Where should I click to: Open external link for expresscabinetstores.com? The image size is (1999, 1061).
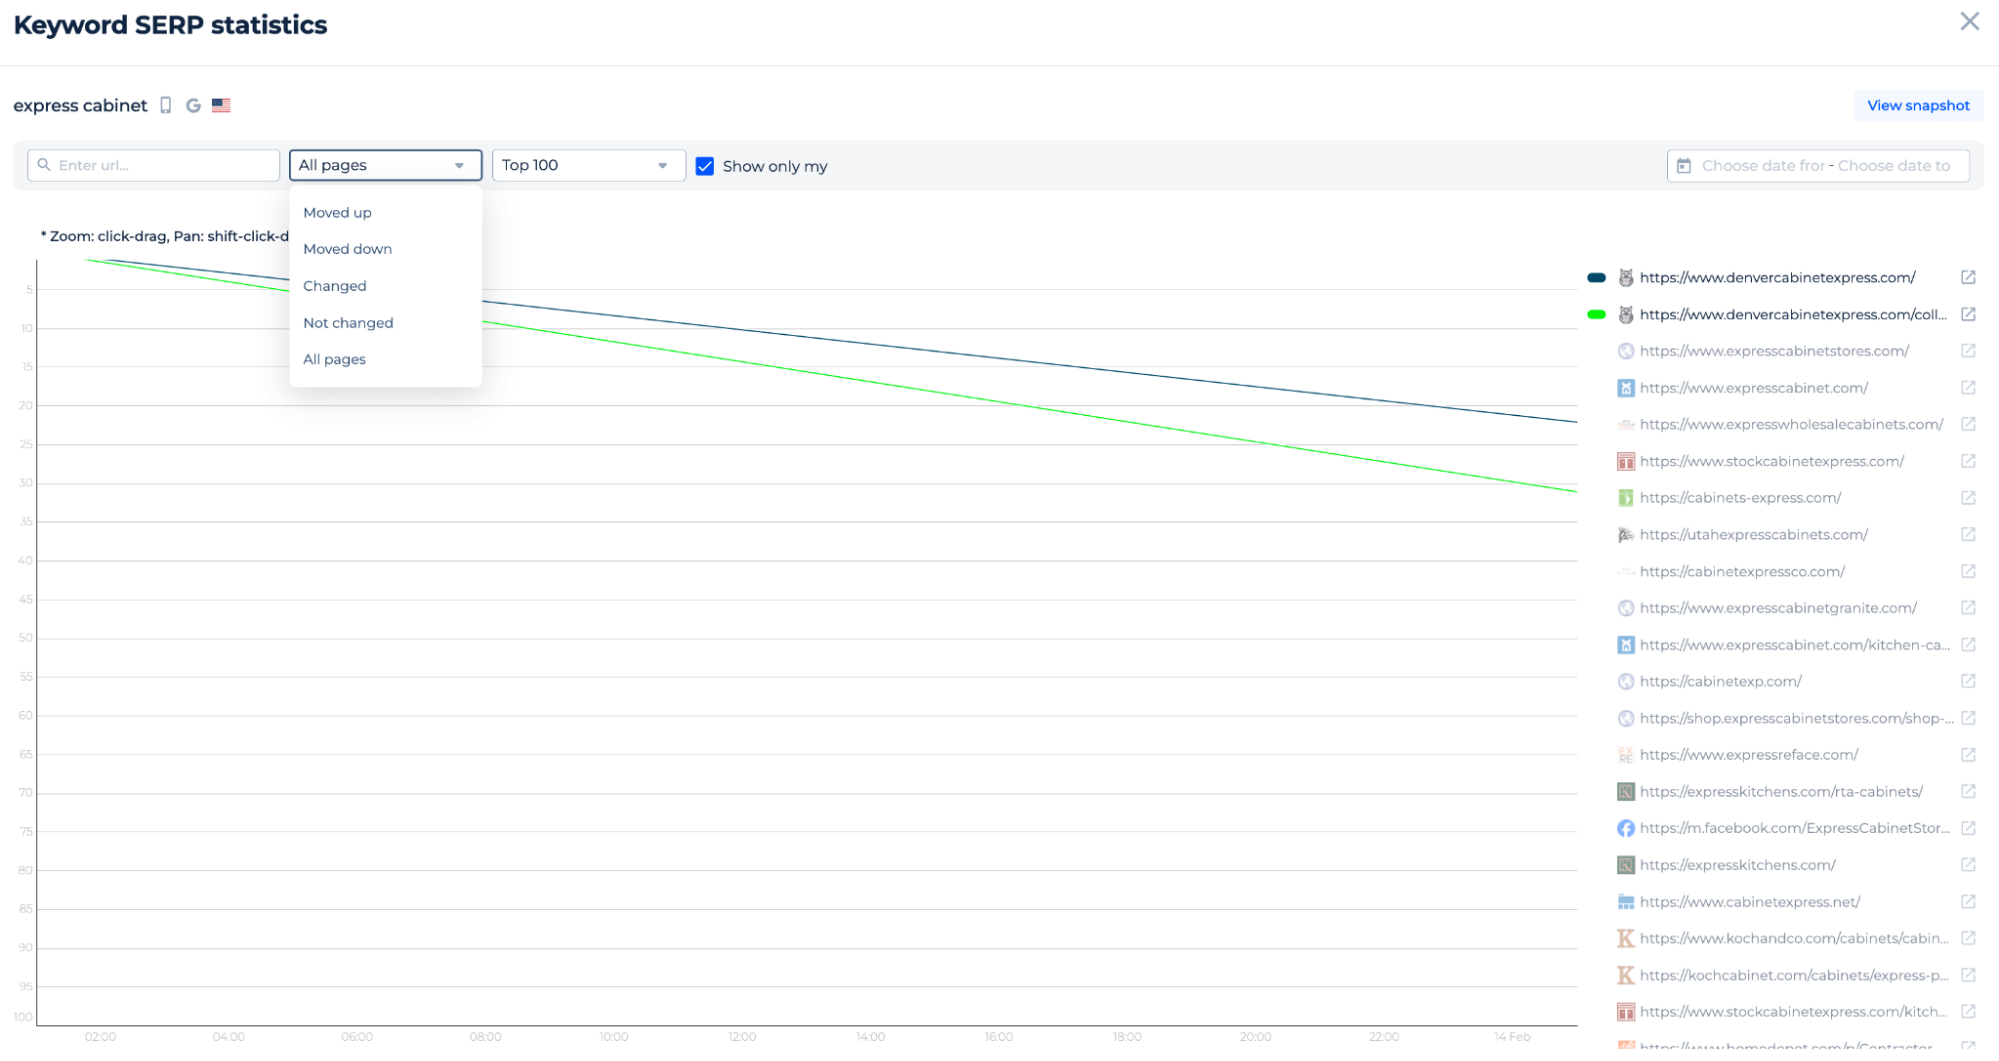1967,351
